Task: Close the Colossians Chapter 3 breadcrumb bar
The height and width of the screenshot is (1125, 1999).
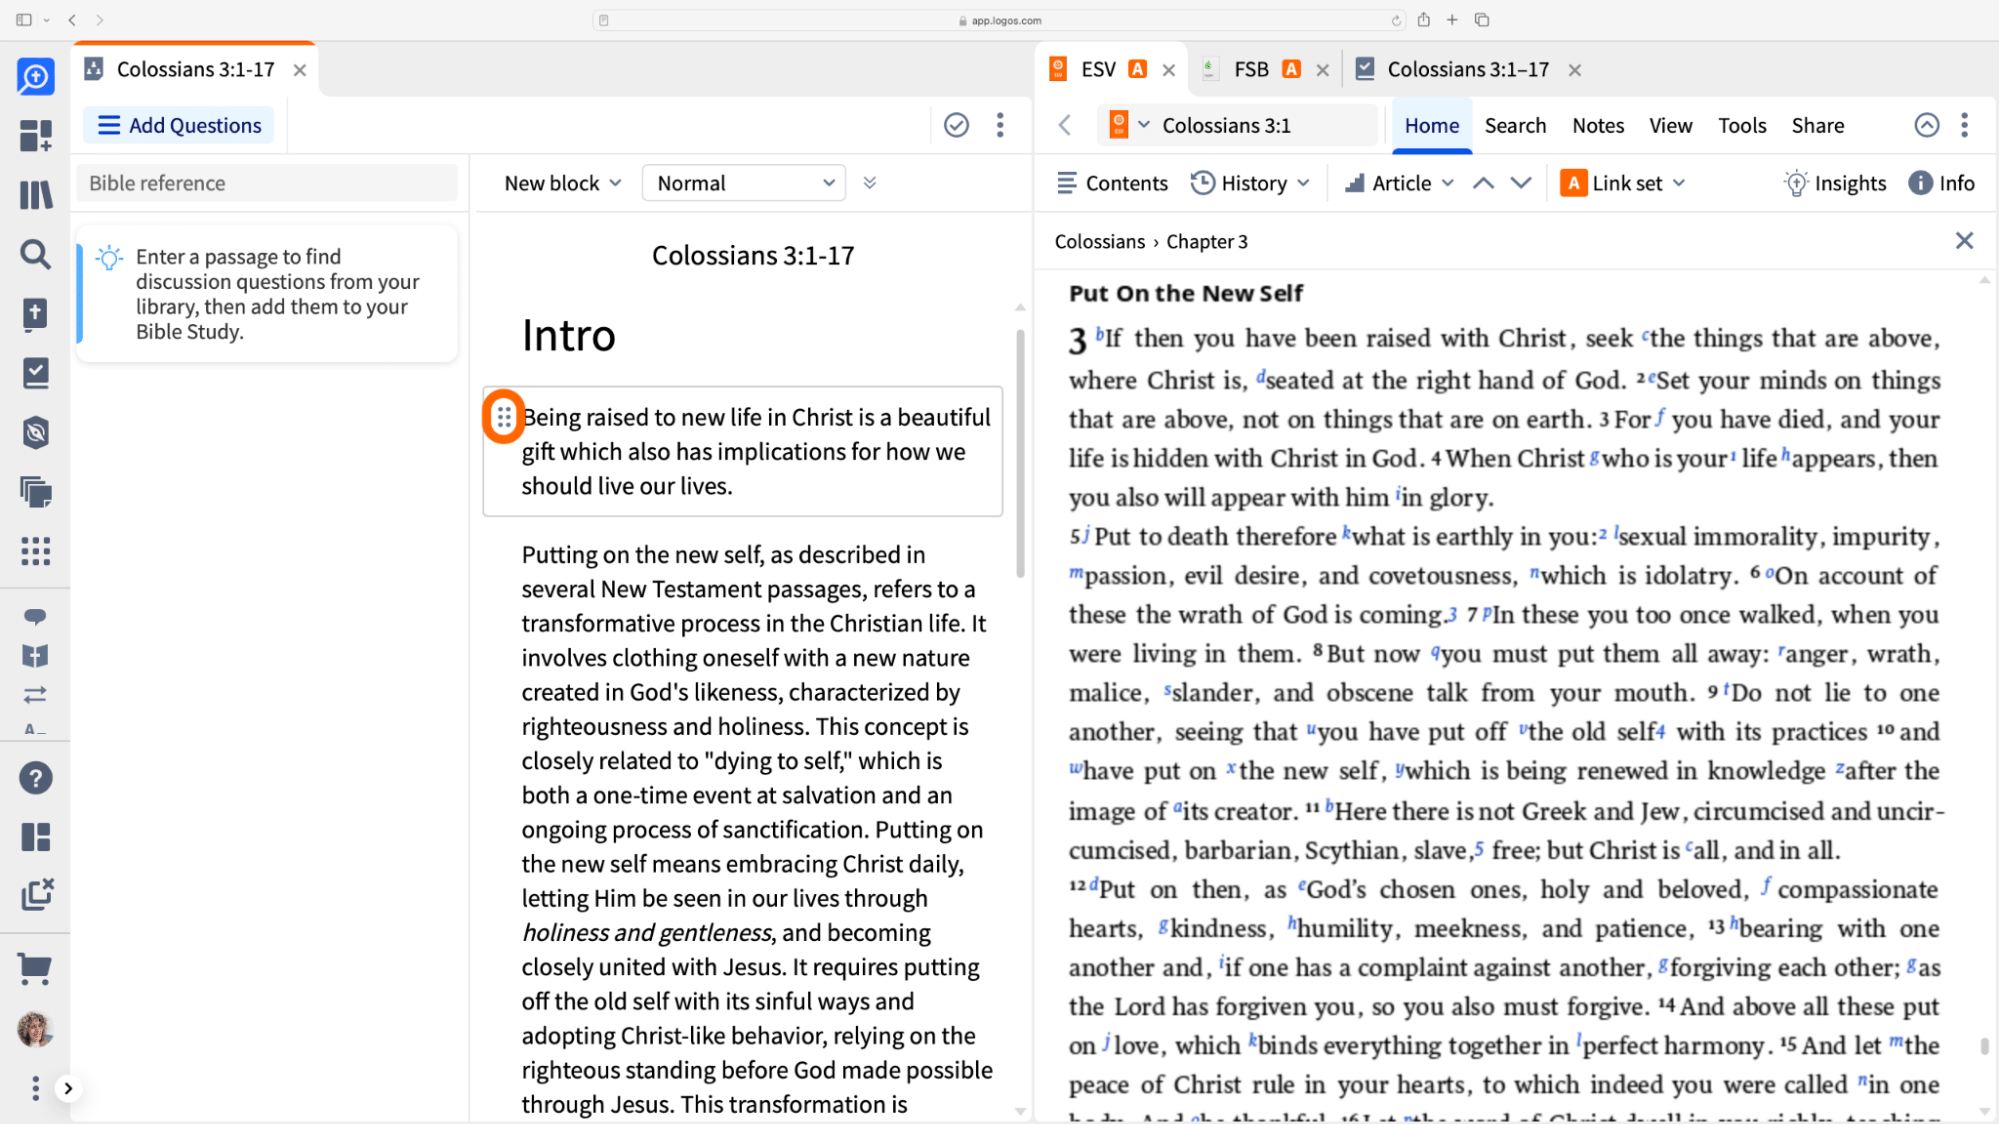Action: pos(1964,240)
